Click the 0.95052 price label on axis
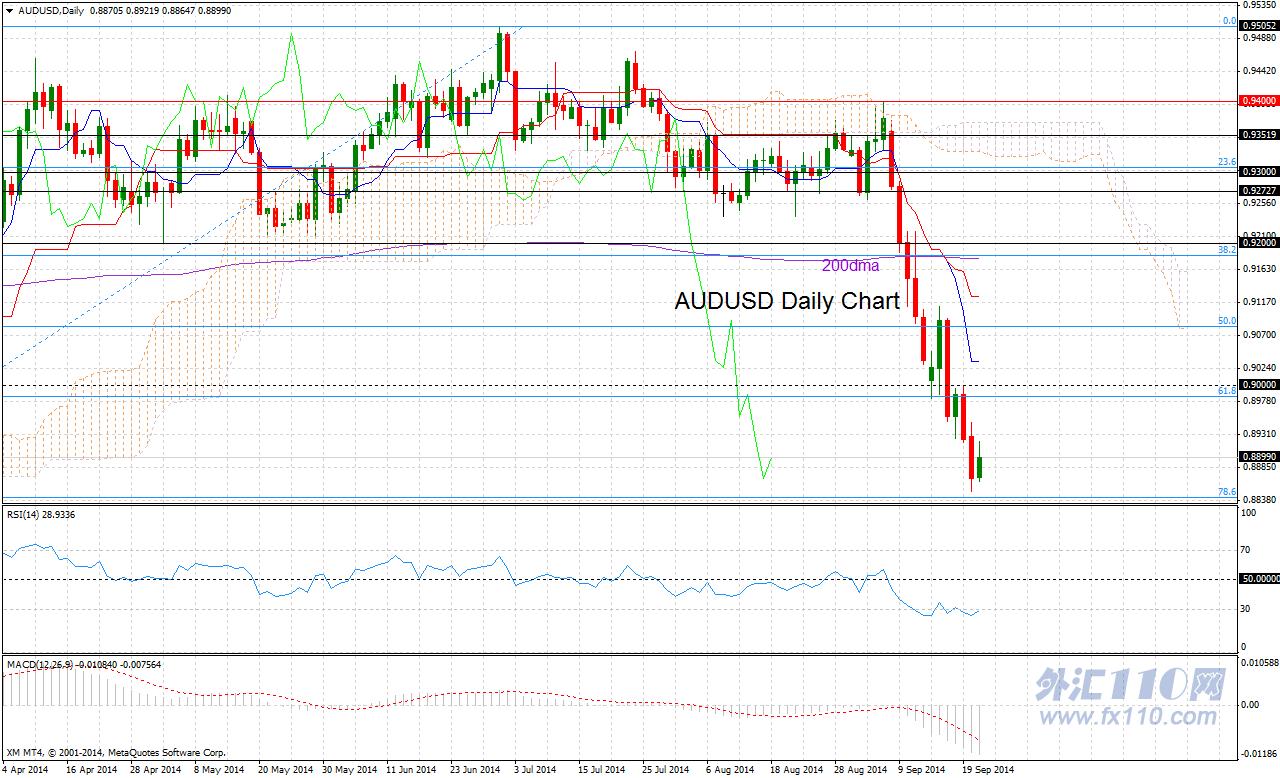Viewport: 1280px width, 778px height. [1257, 26]
